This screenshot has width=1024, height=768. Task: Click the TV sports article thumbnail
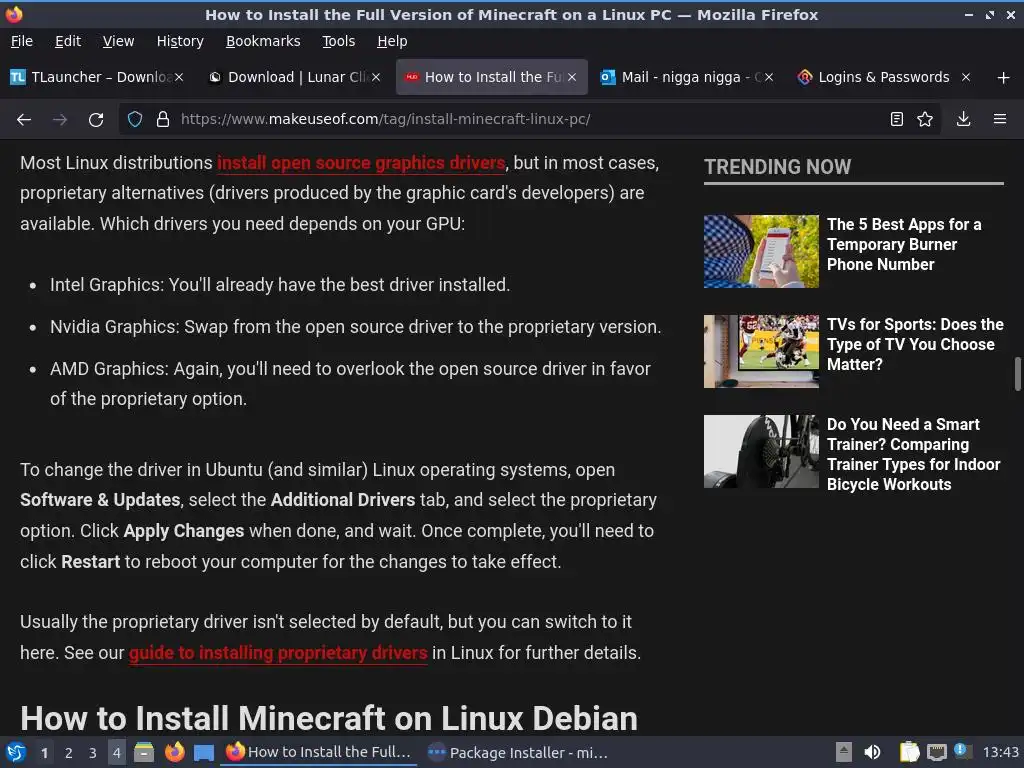pos(761,351)
